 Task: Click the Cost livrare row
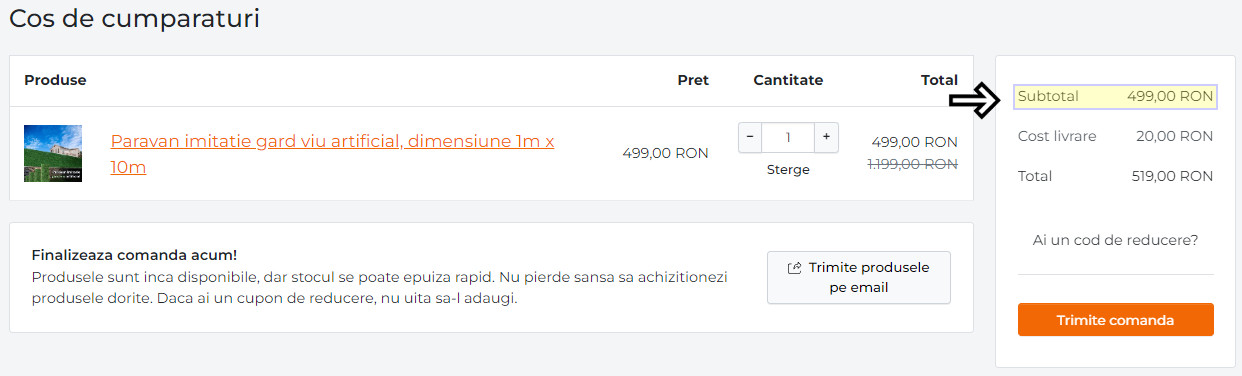tap(1115, 136)
